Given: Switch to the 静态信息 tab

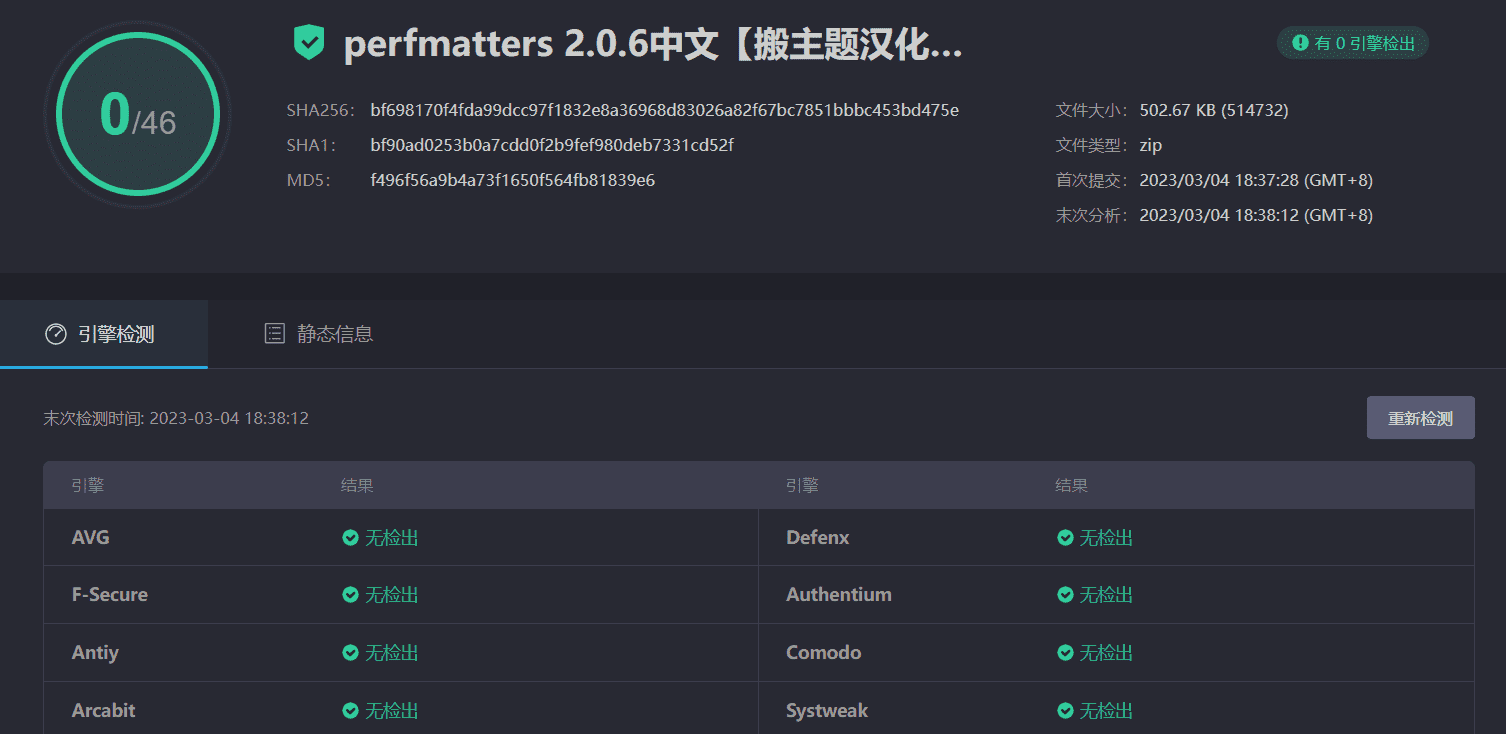Looking at the screenshot, I should coord(318,334).
